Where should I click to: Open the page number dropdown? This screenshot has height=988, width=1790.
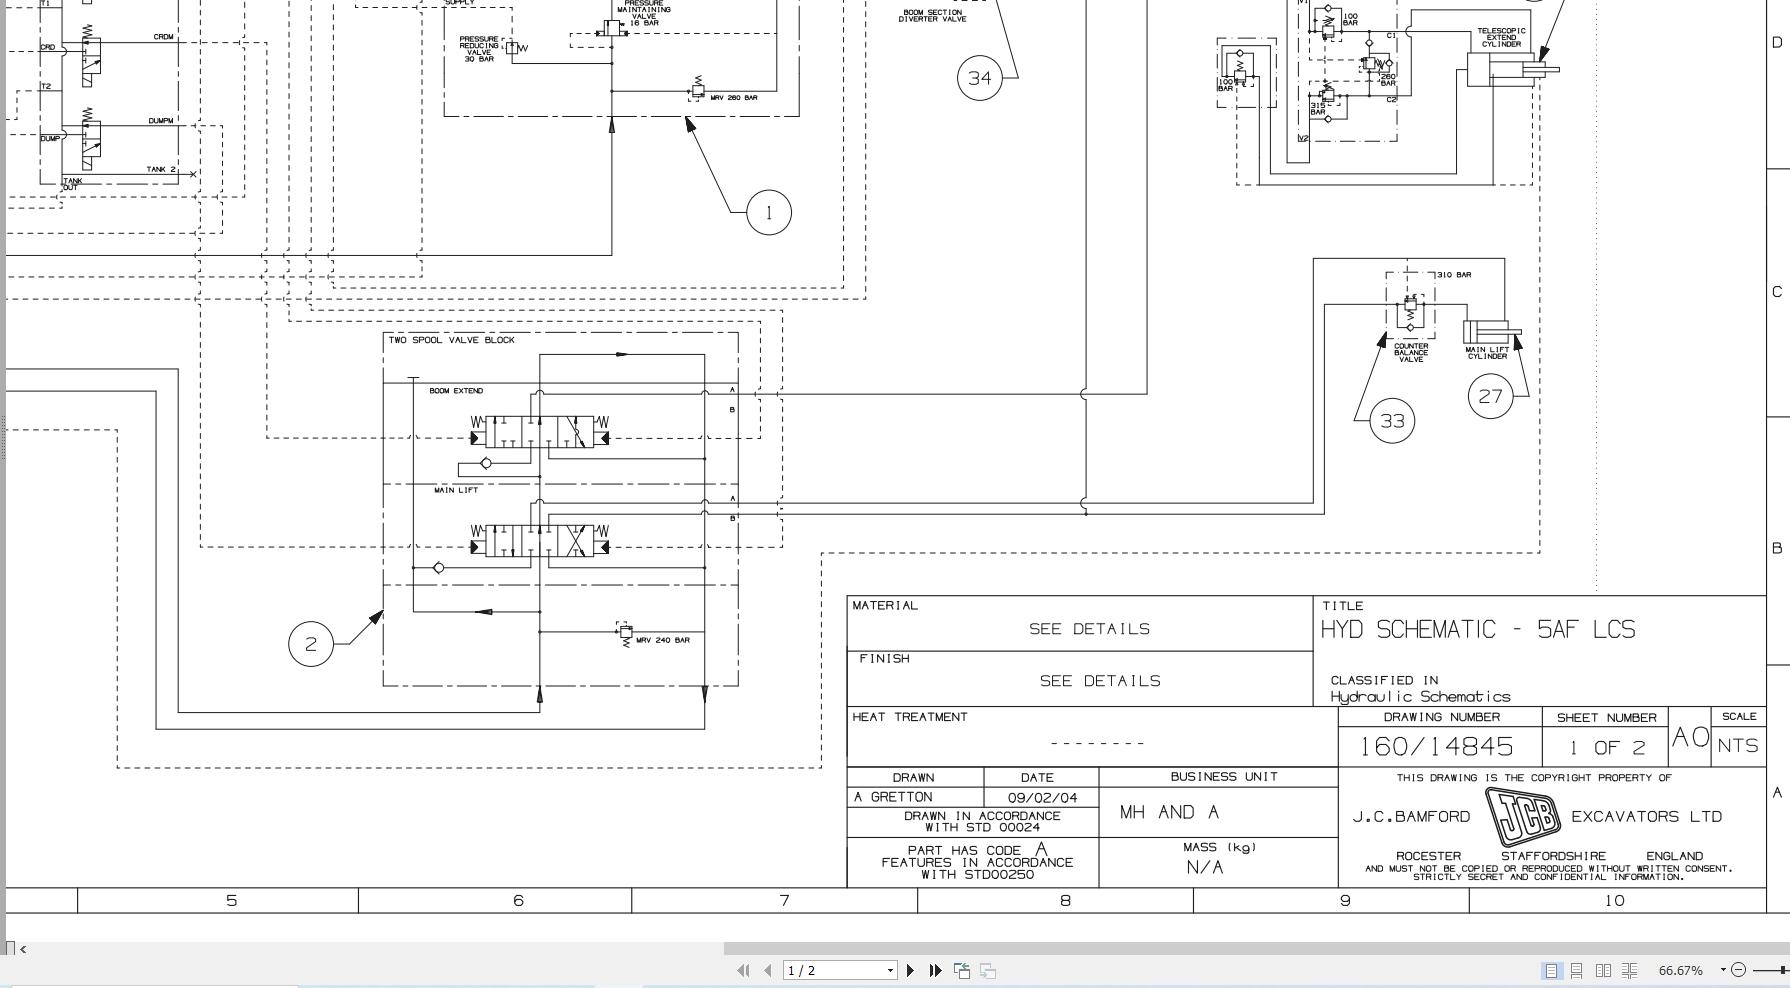click(890, 970)
